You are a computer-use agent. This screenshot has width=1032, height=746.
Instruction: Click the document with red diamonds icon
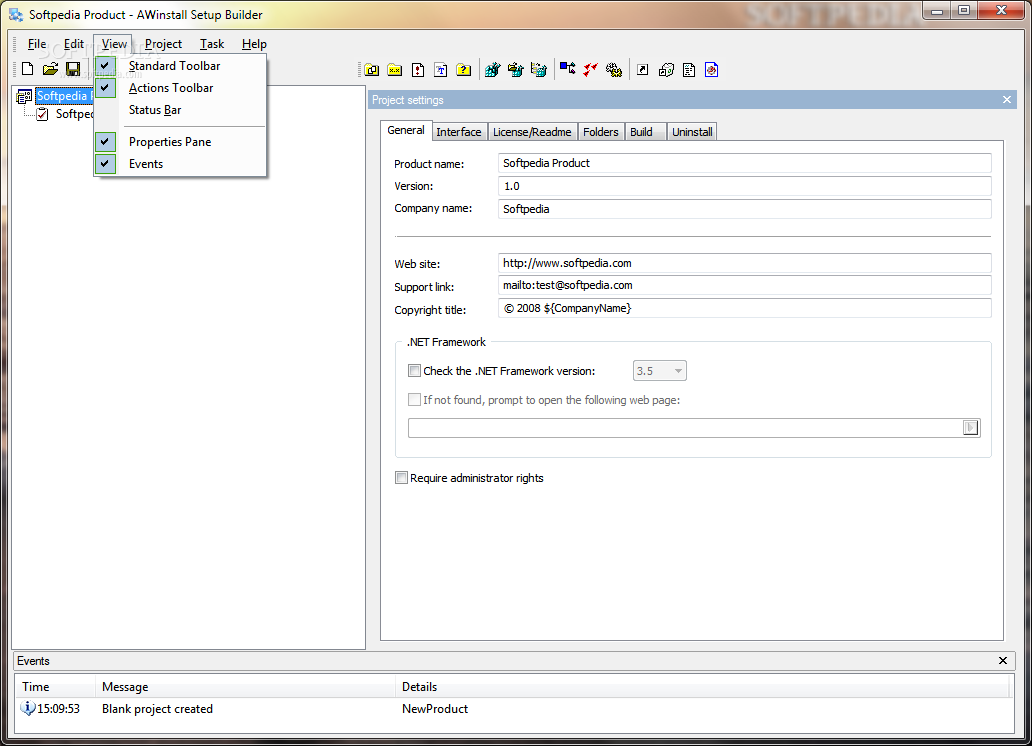point(418,70)
